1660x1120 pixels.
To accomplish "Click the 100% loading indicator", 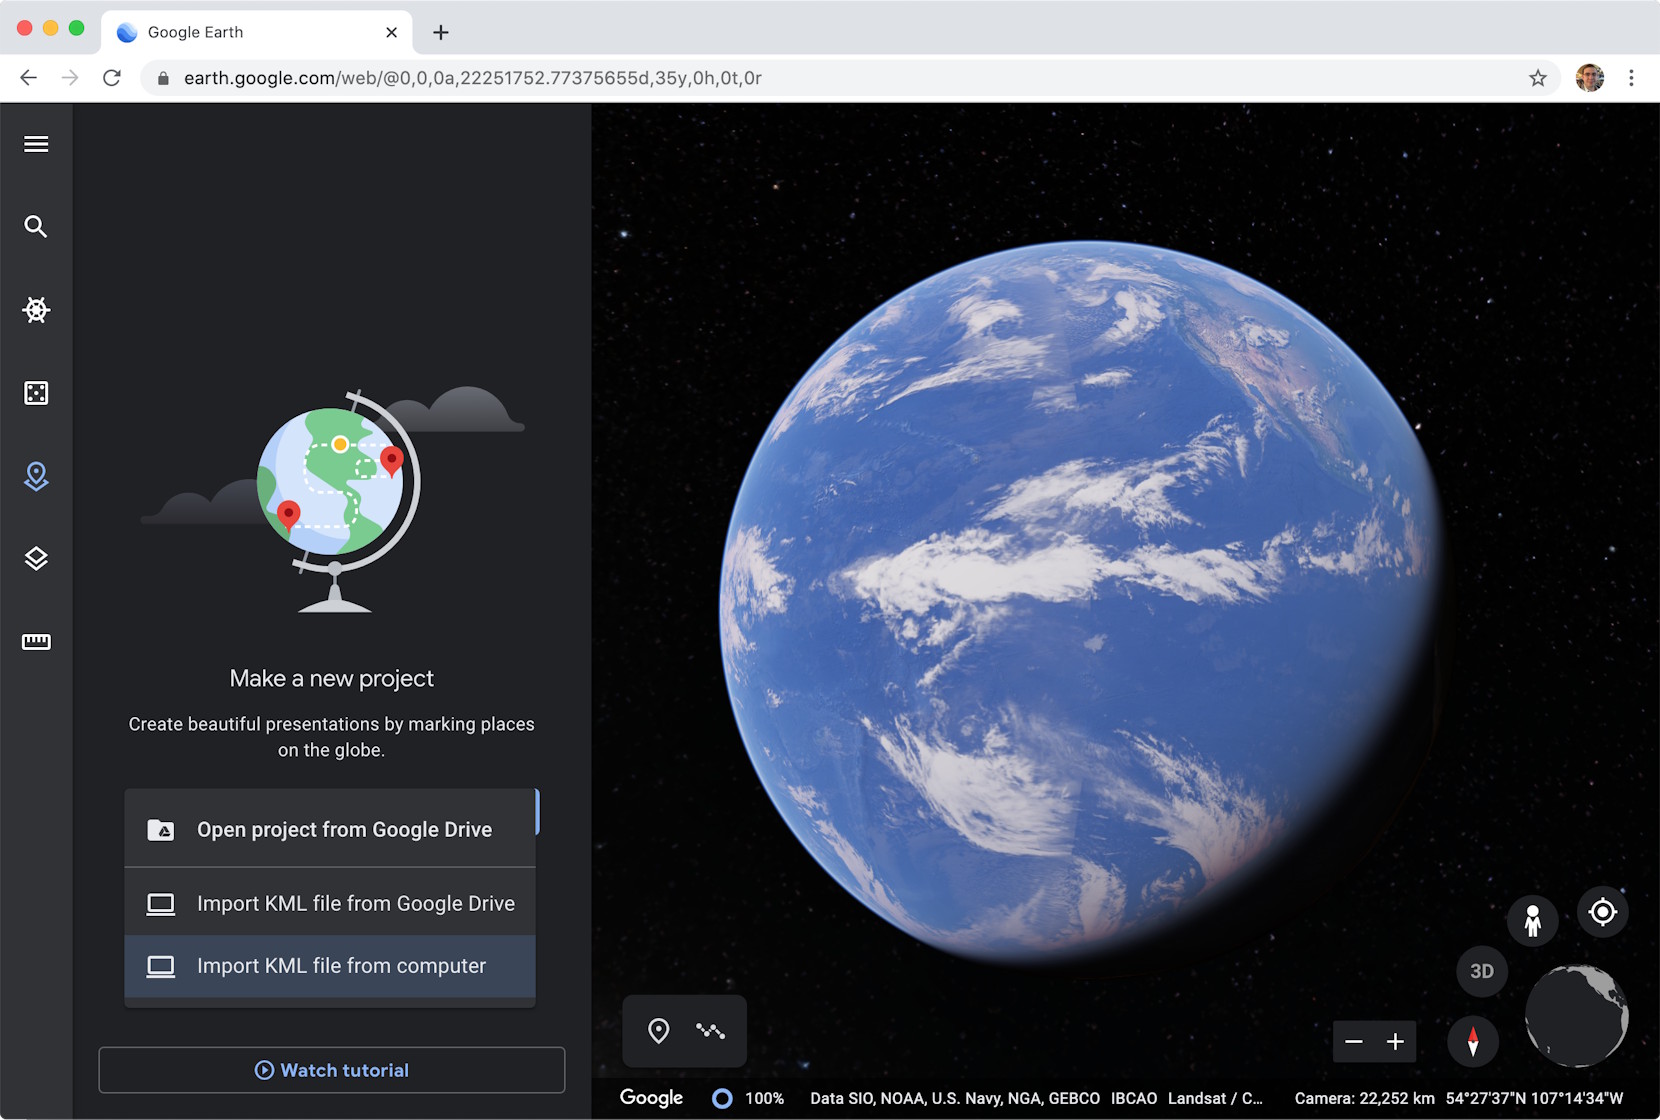I will coord(748,1098).
